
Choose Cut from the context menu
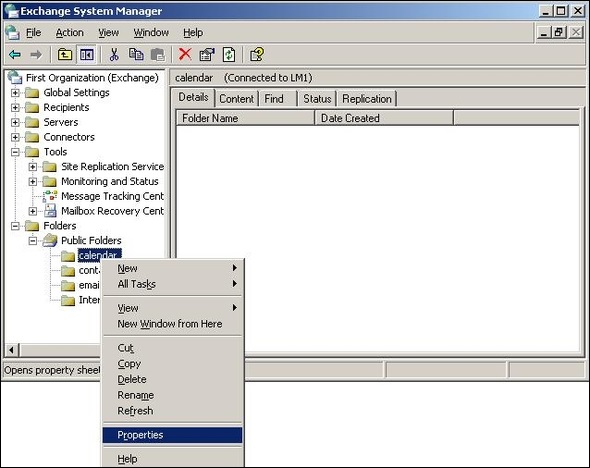173,348
